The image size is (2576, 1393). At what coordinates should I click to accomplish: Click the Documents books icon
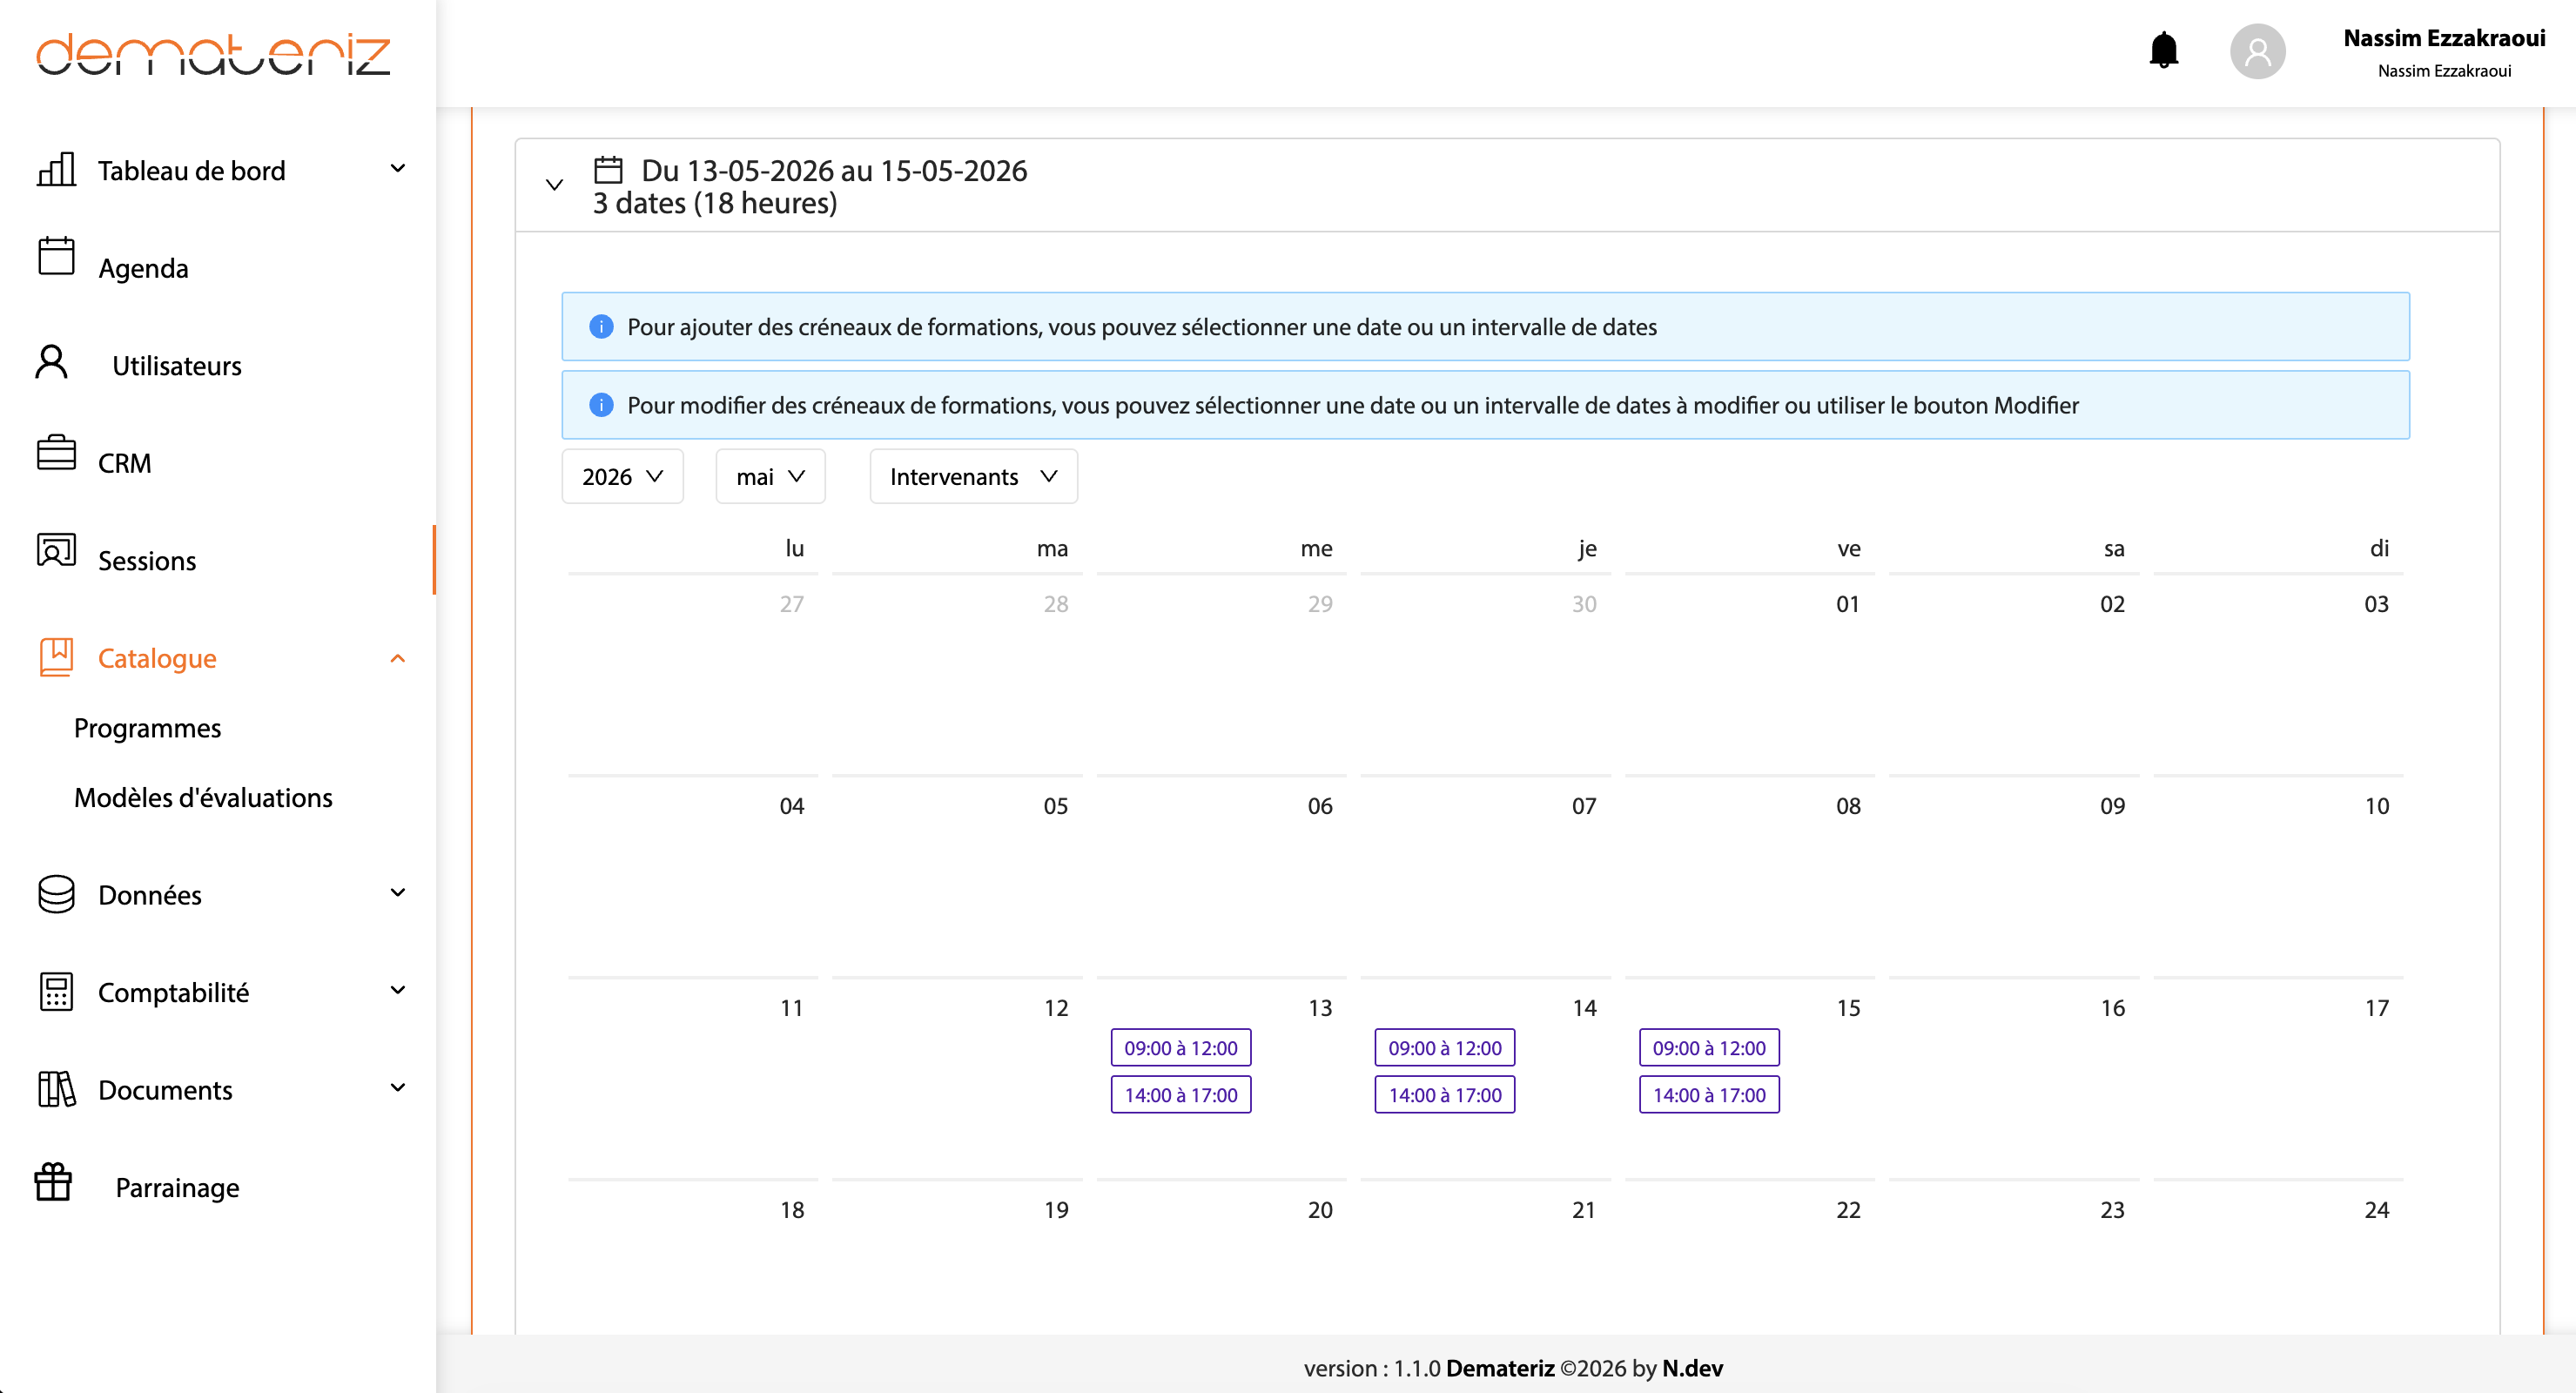point(56,1089)
